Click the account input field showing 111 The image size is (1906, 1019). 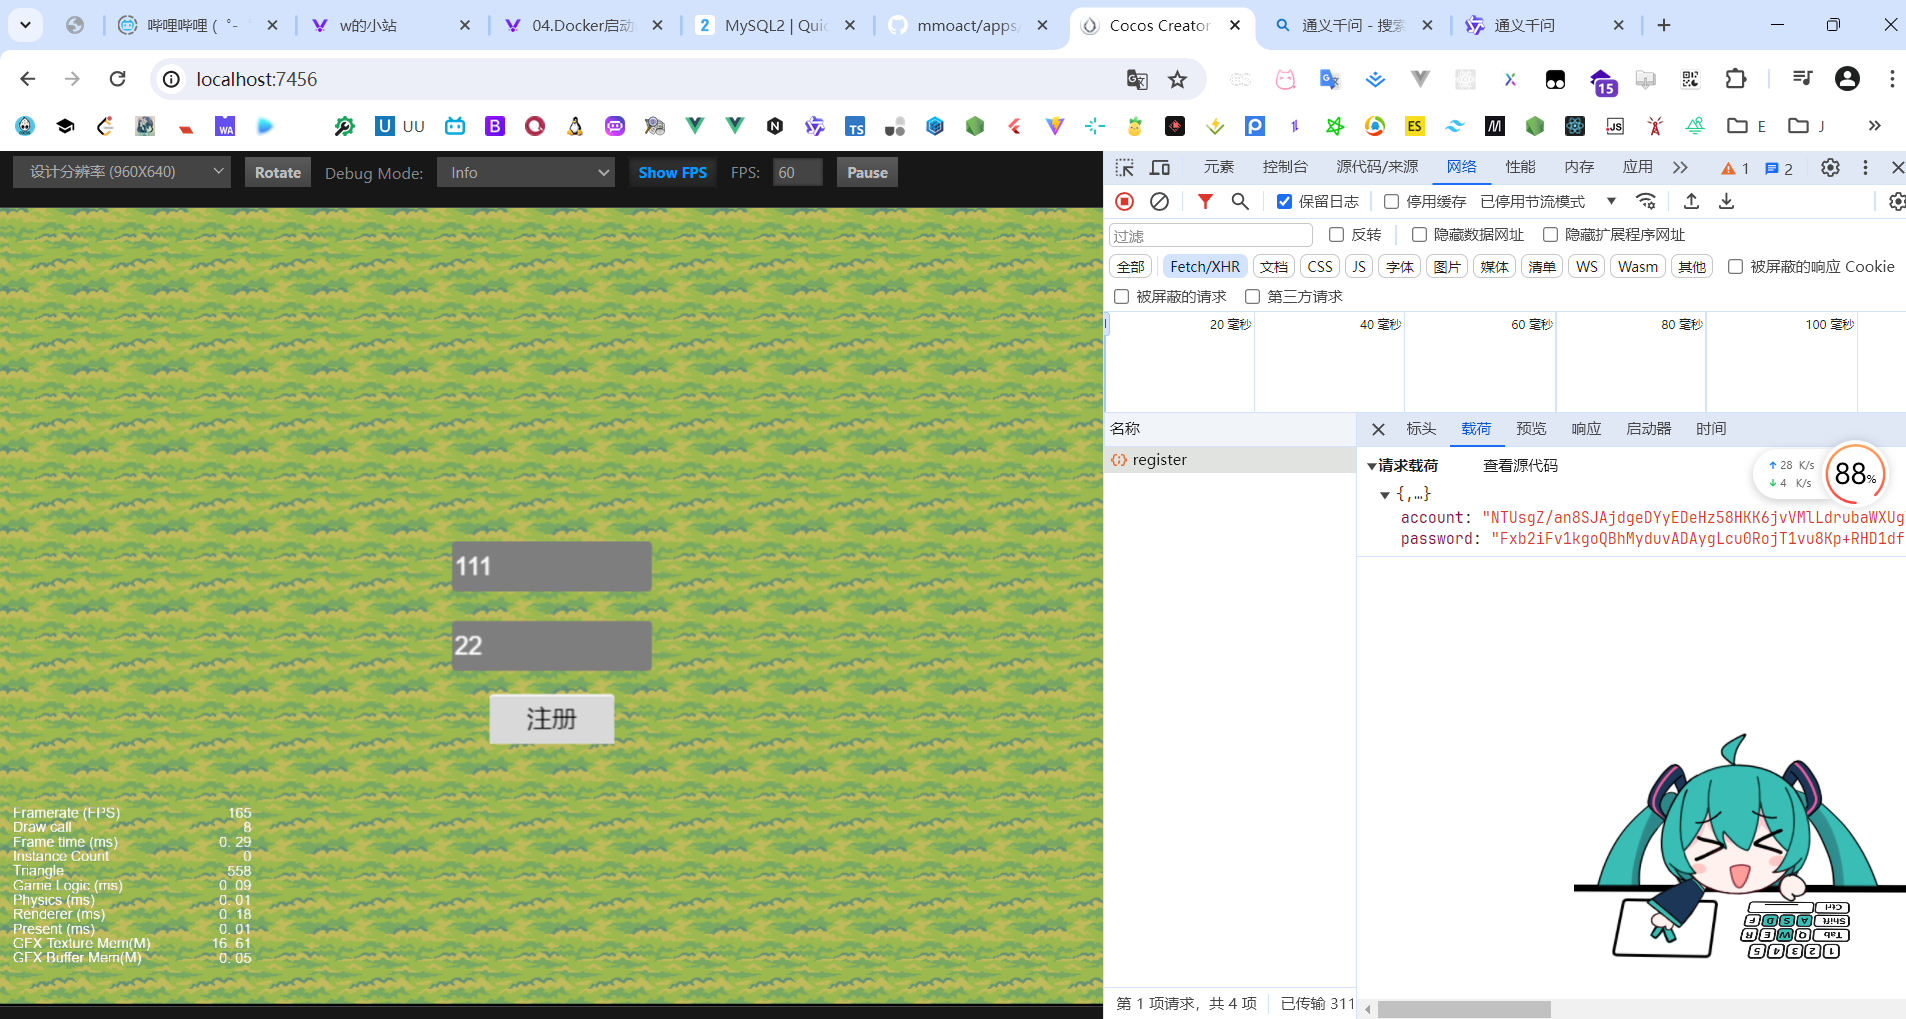(551, 567)
